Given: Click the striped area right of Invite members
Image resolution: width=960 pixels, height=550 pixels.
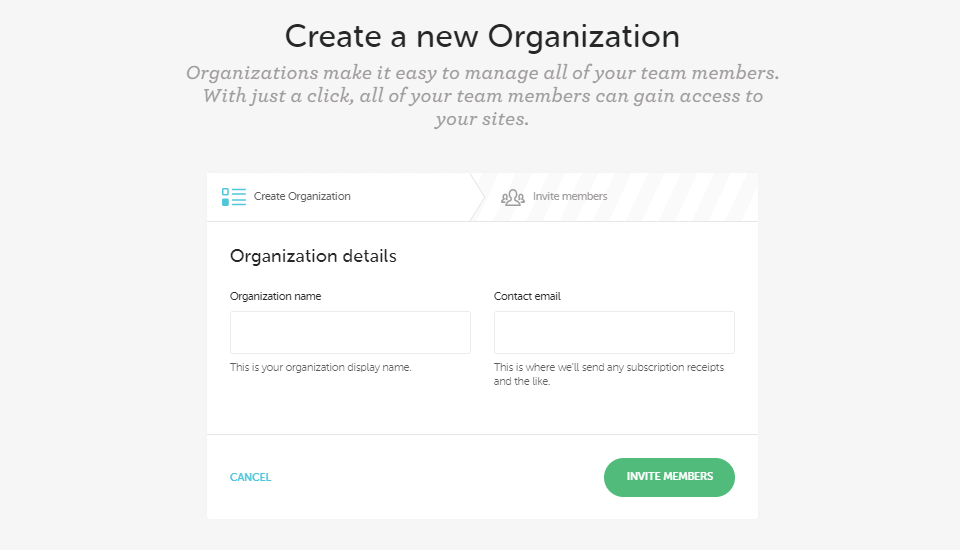Looking at the screenshot, I should point(690,197).
